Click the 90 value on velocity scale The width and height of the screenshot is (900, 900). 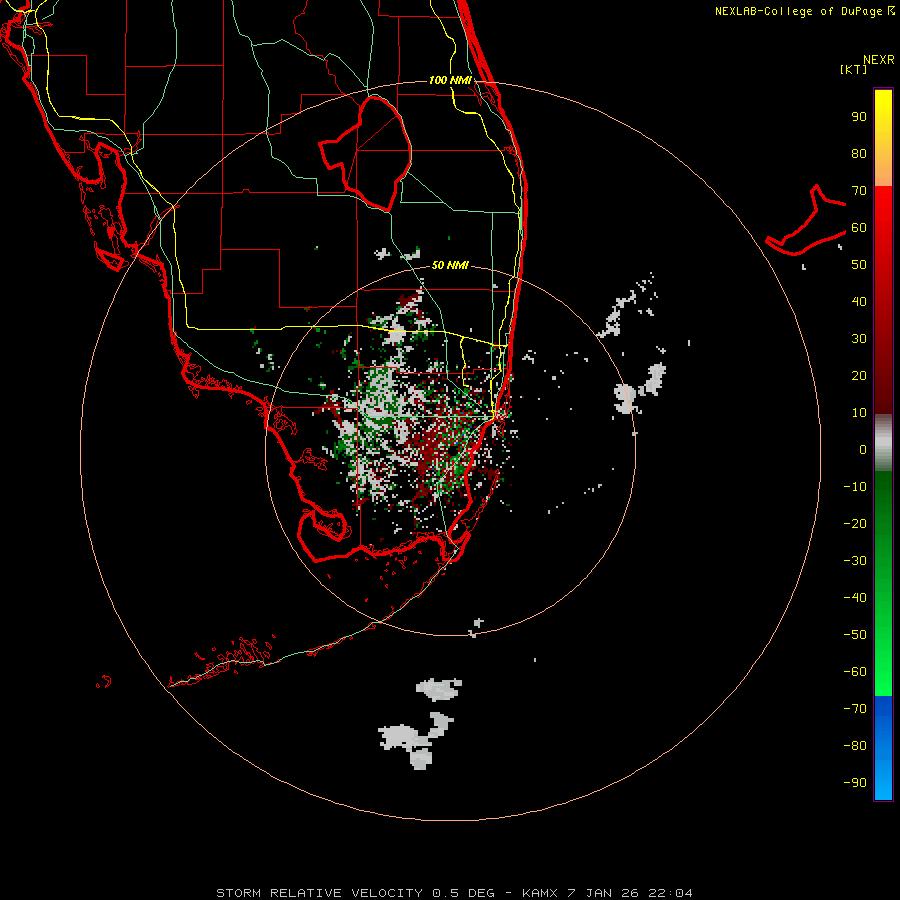point(859,117)
